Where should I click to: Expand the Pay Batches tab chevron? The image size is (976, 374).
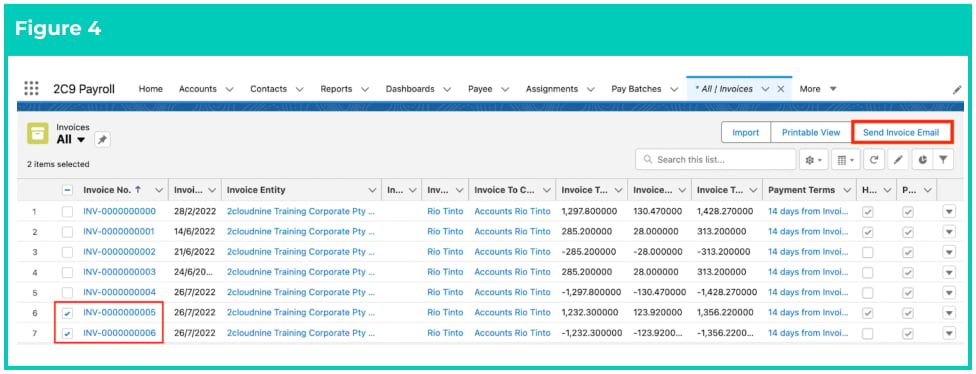(x=673, y=89)
